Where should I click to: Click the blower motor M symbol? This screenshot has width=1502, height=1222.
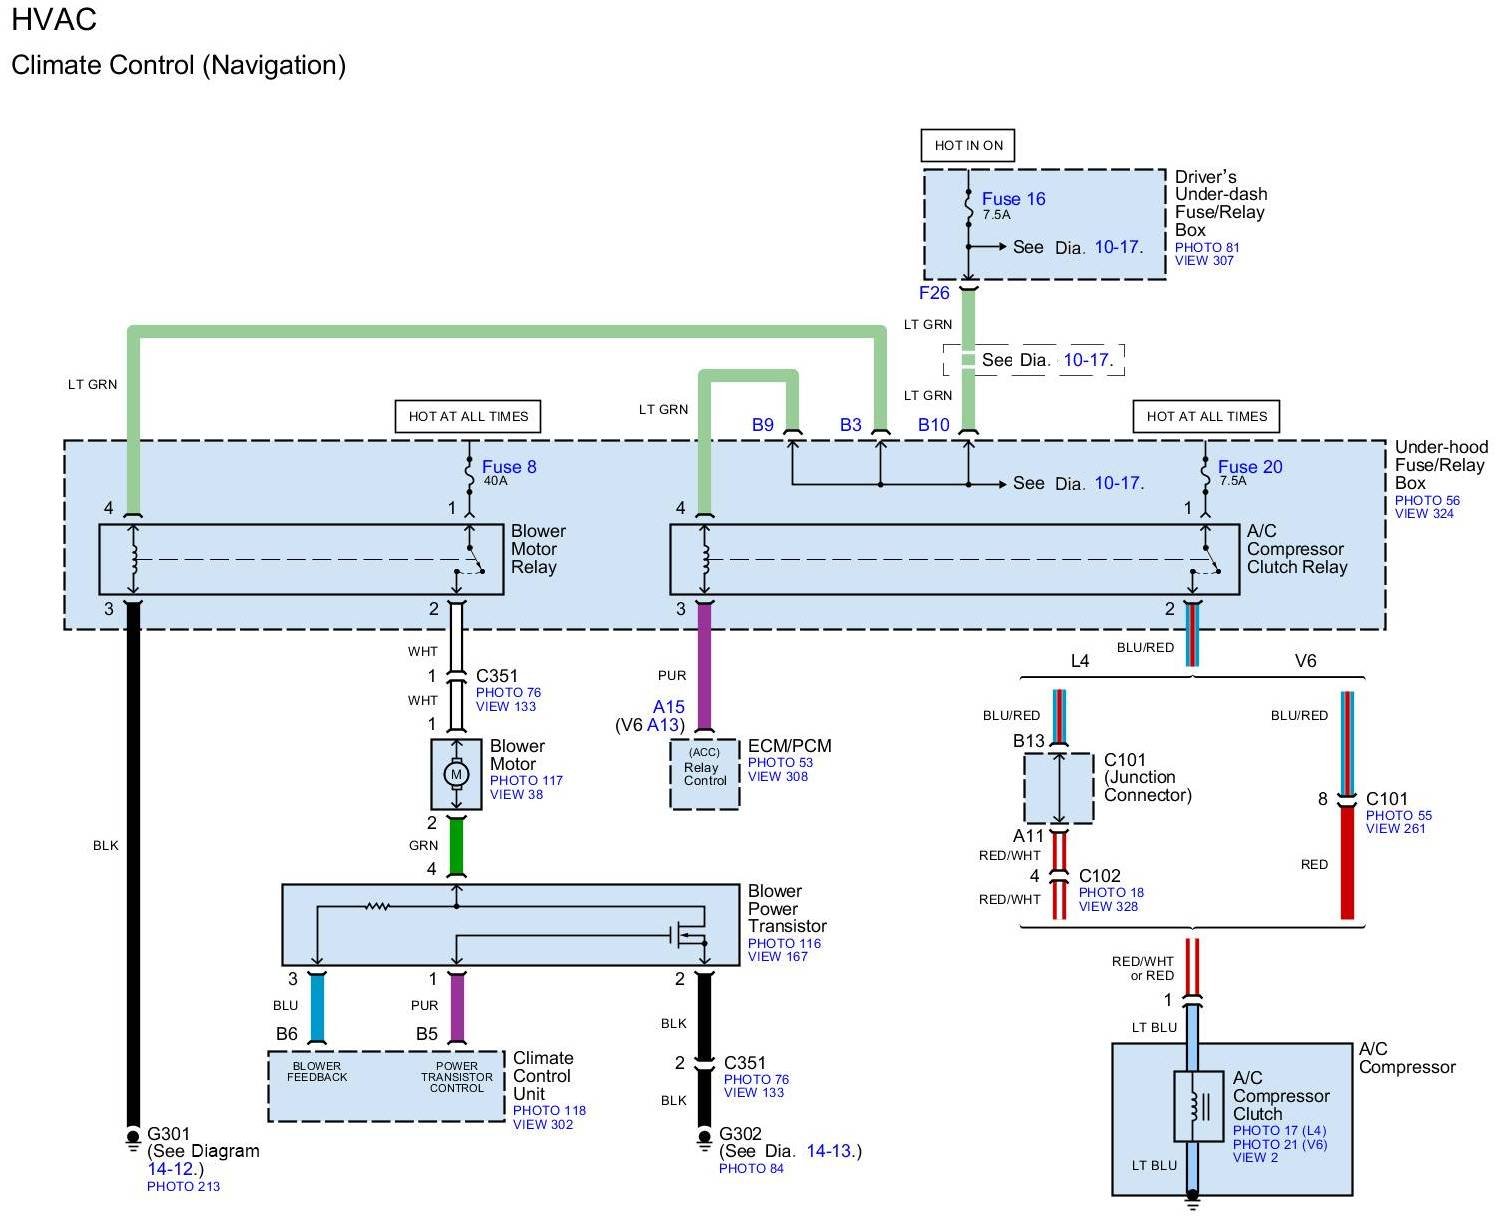(457, 774)
